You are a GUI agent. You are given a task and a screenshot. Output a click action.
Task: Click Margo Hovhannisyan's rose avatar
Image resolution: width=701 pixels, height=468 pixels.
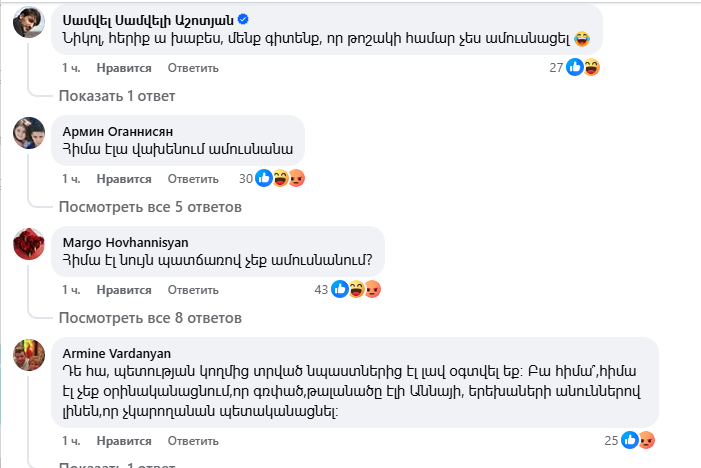28,244
